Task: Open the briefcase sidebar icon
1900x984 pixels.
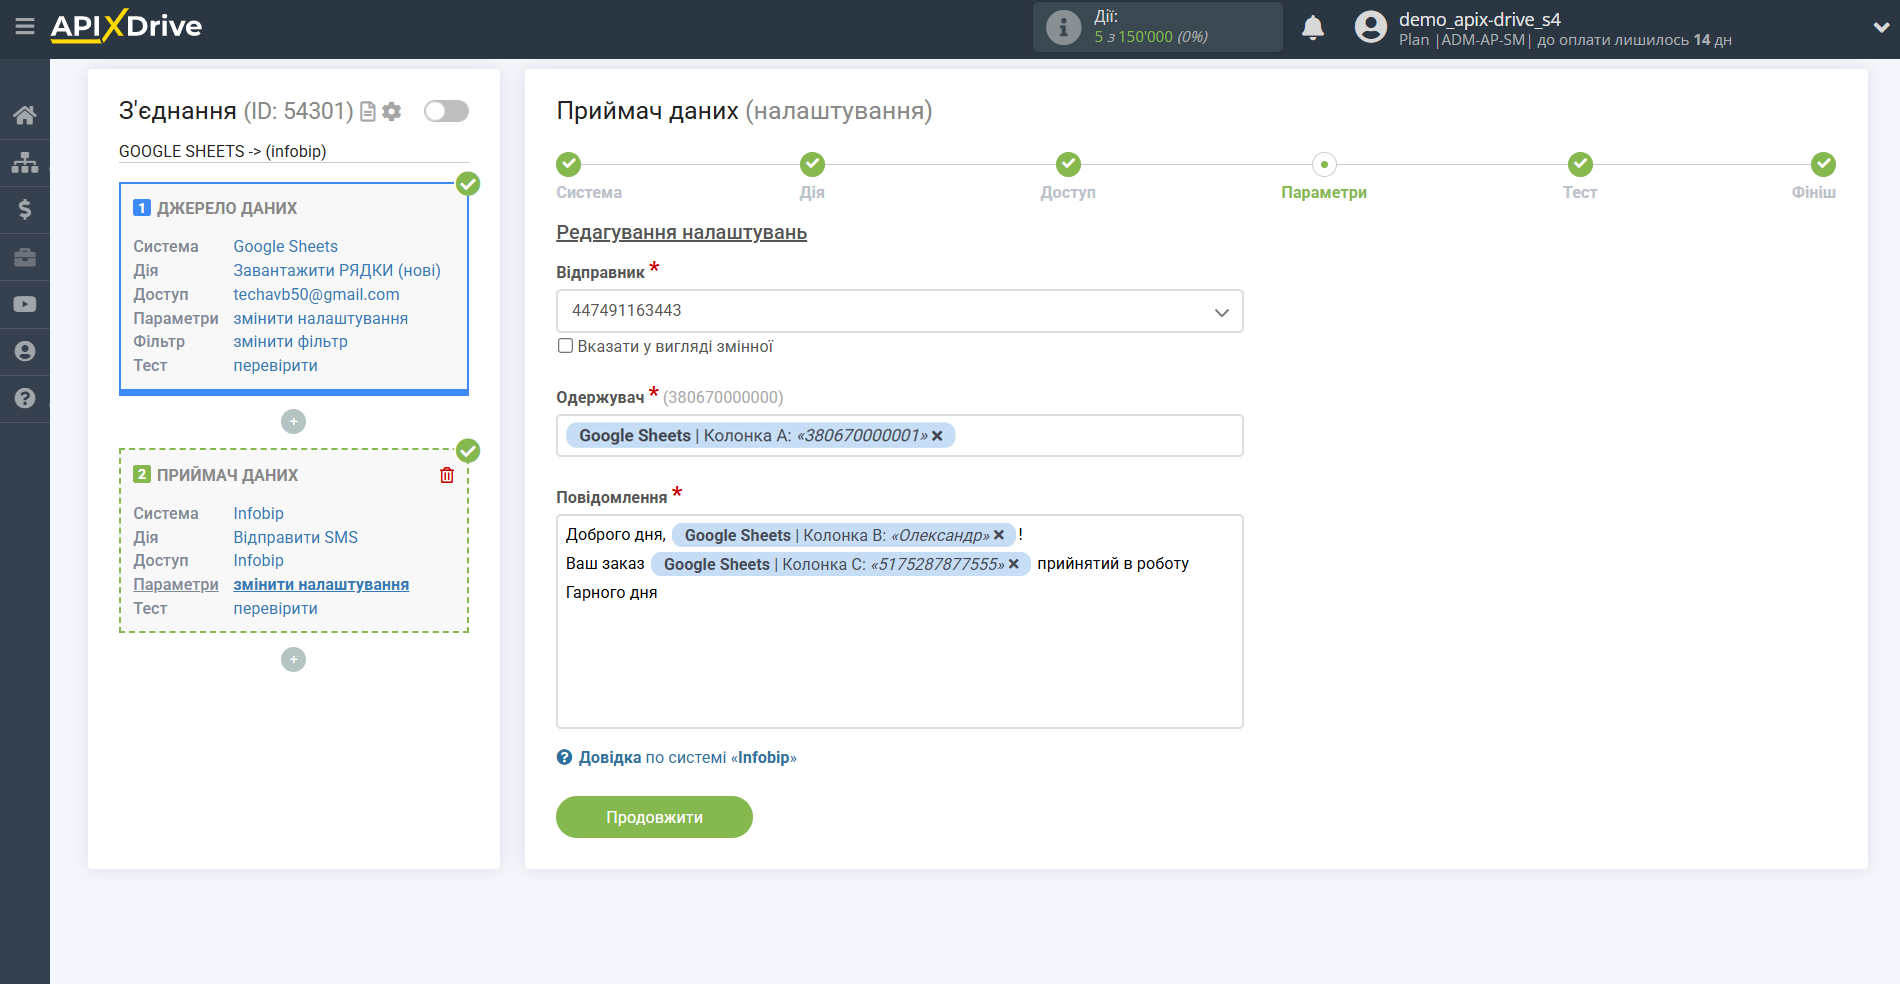Action: click(x=25, y=257)
